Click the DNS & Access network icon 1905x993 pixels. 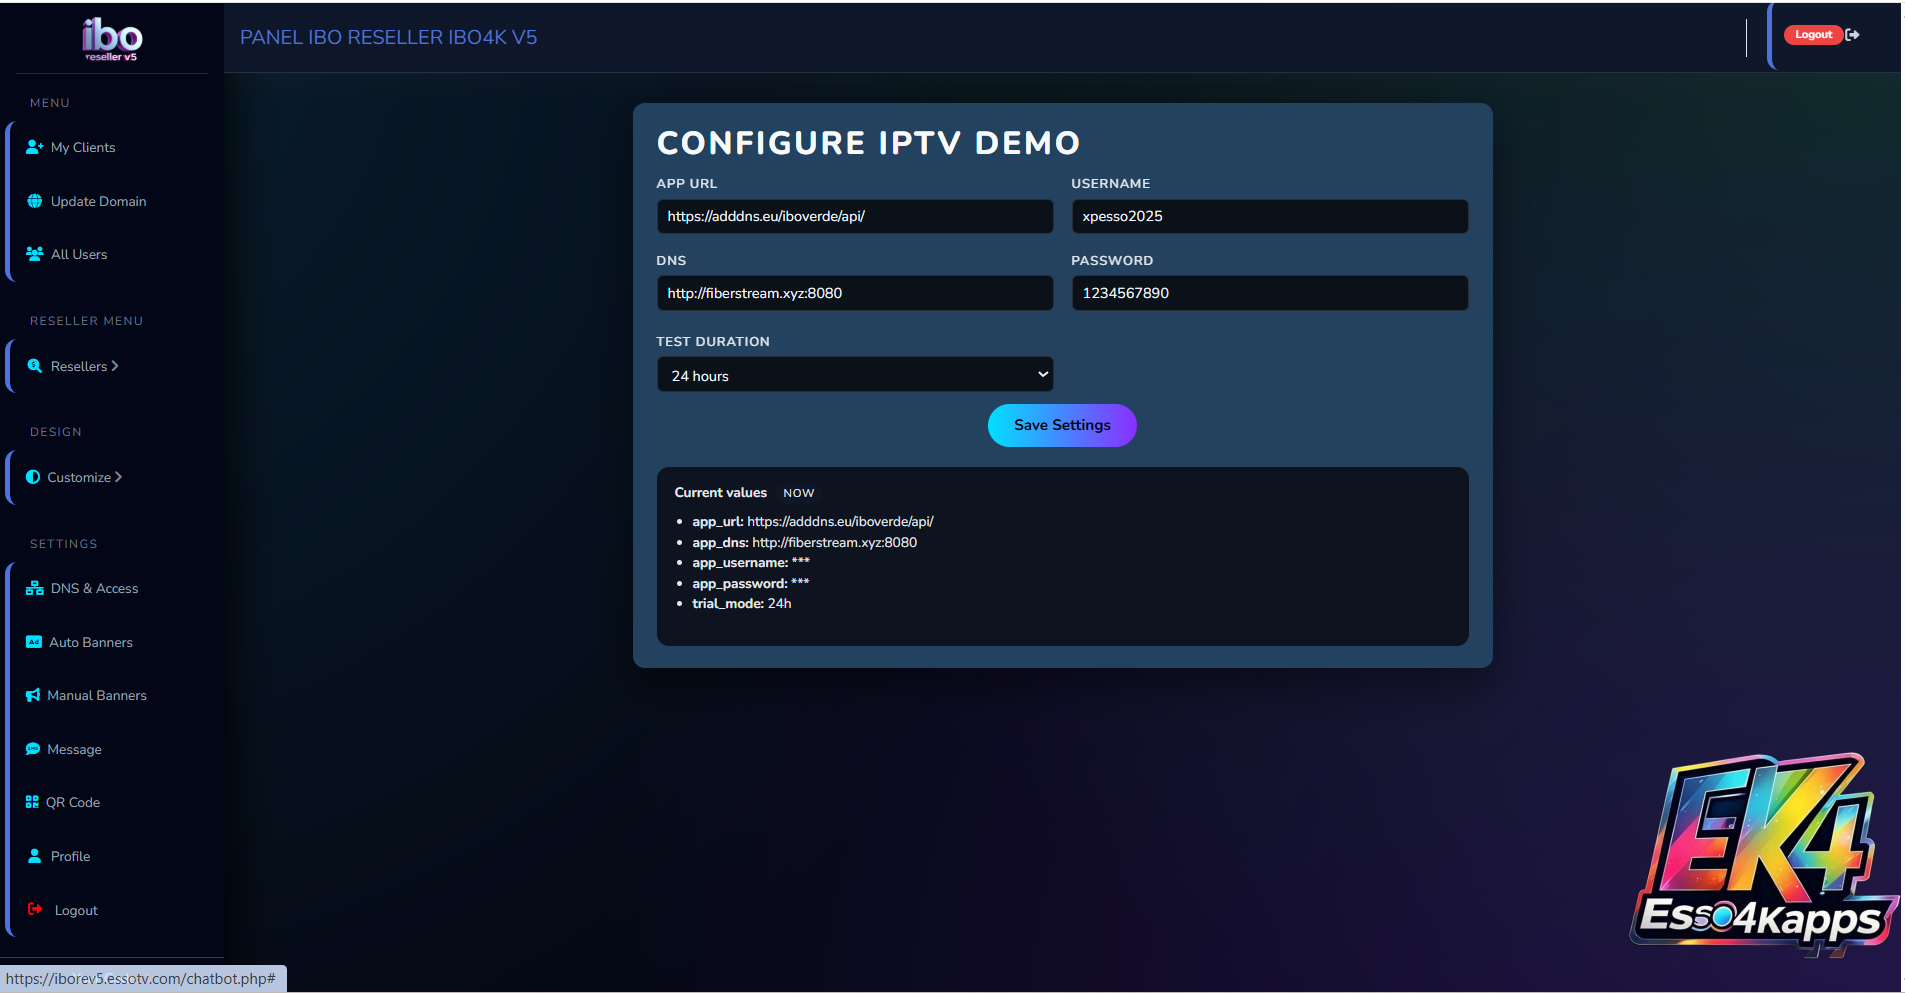[35, 589]
